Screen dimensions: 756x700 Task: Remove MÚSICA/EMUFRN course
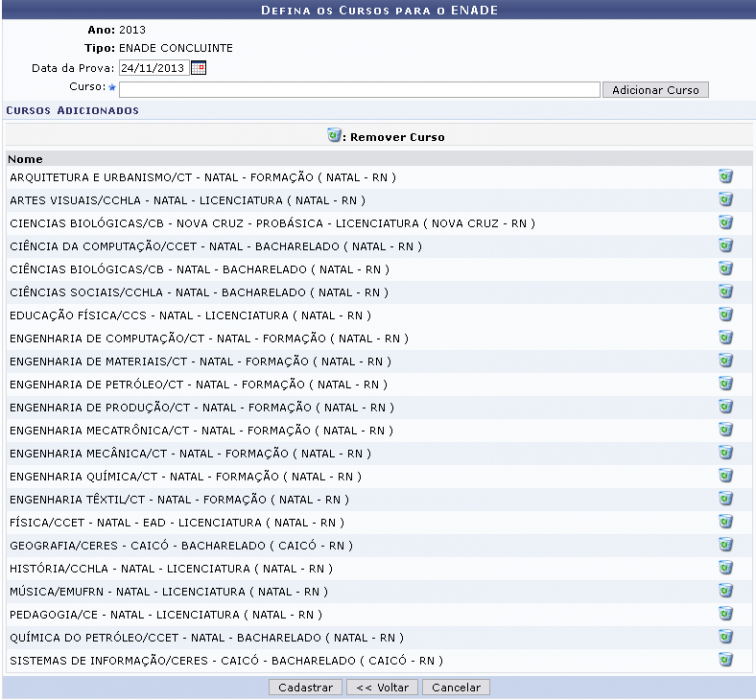[727, 591]
